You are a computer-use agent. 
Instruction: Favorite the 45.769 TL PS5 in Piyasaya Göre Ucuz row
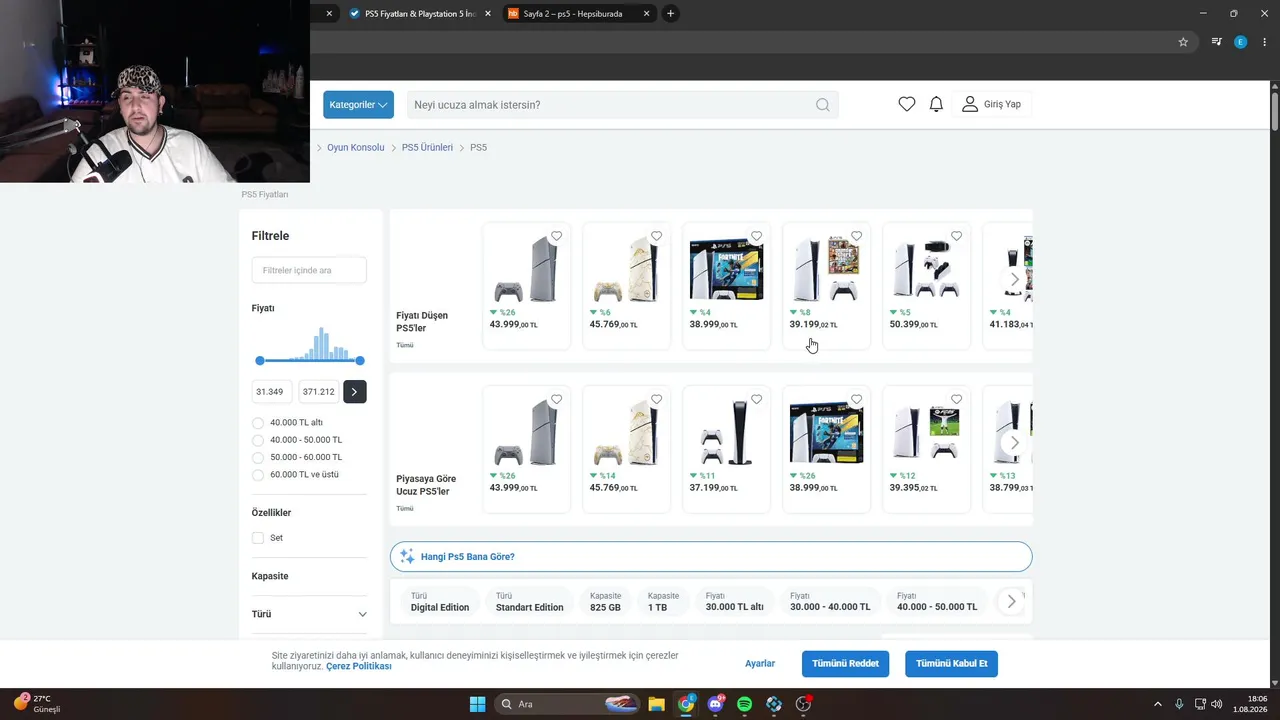point(657,400)
